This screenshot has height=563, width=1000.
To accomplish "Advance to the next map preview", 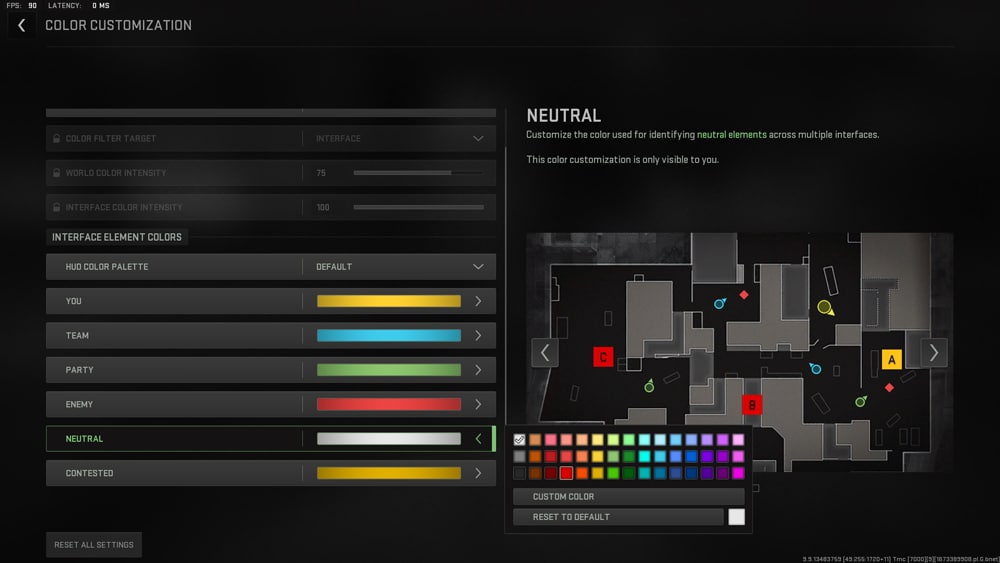I will coord(934,352).
